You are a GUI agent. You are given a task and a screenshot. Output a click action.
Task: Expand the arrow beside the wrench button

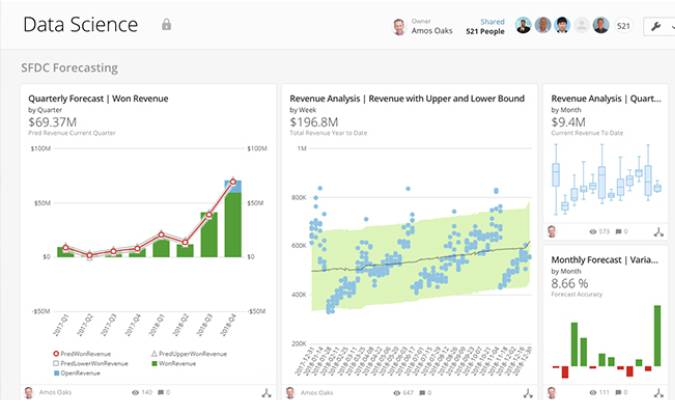tap(672, 26)
